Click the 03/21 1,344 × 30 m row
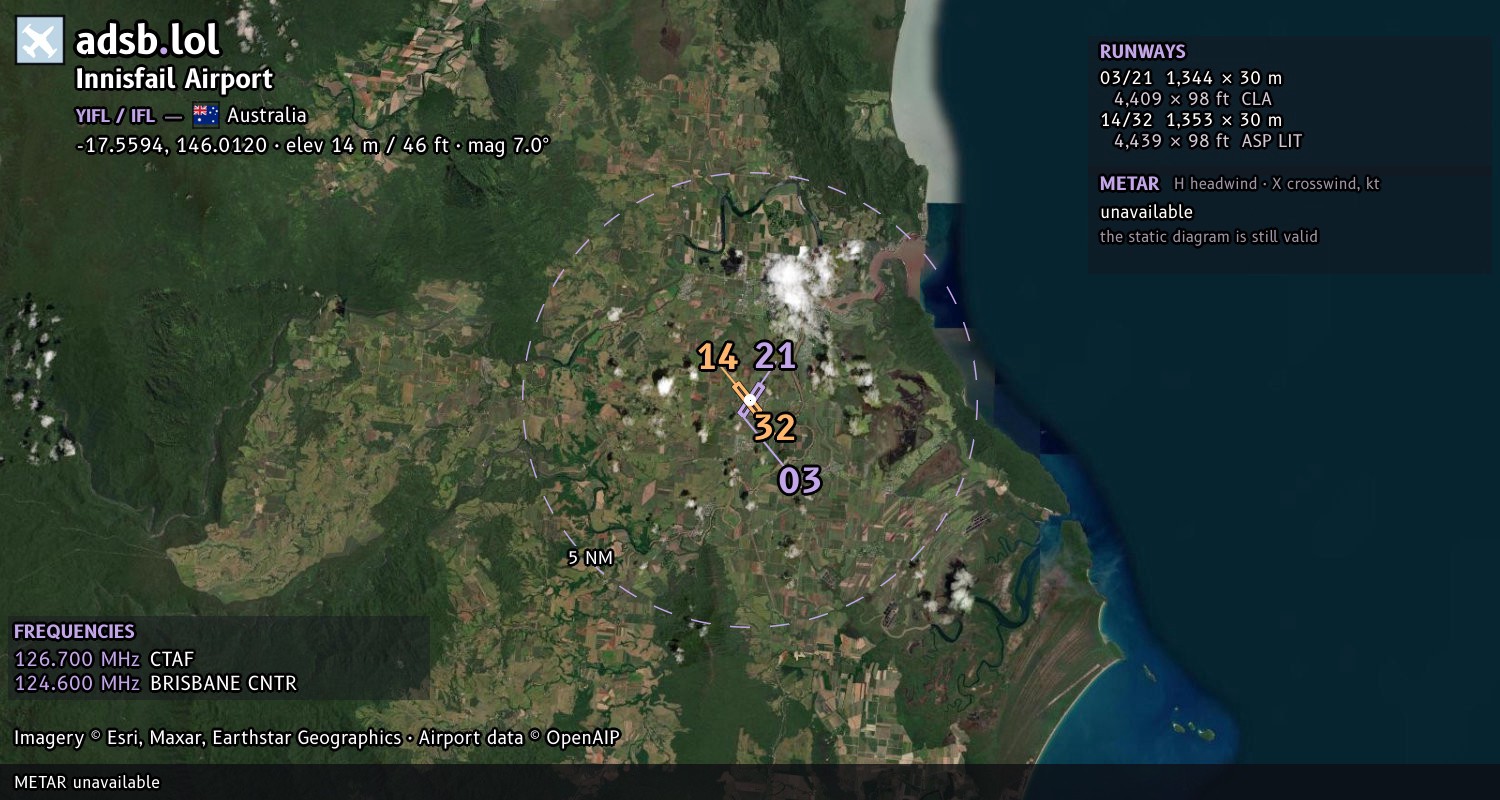The image size is (1500, 800). 1191,78
